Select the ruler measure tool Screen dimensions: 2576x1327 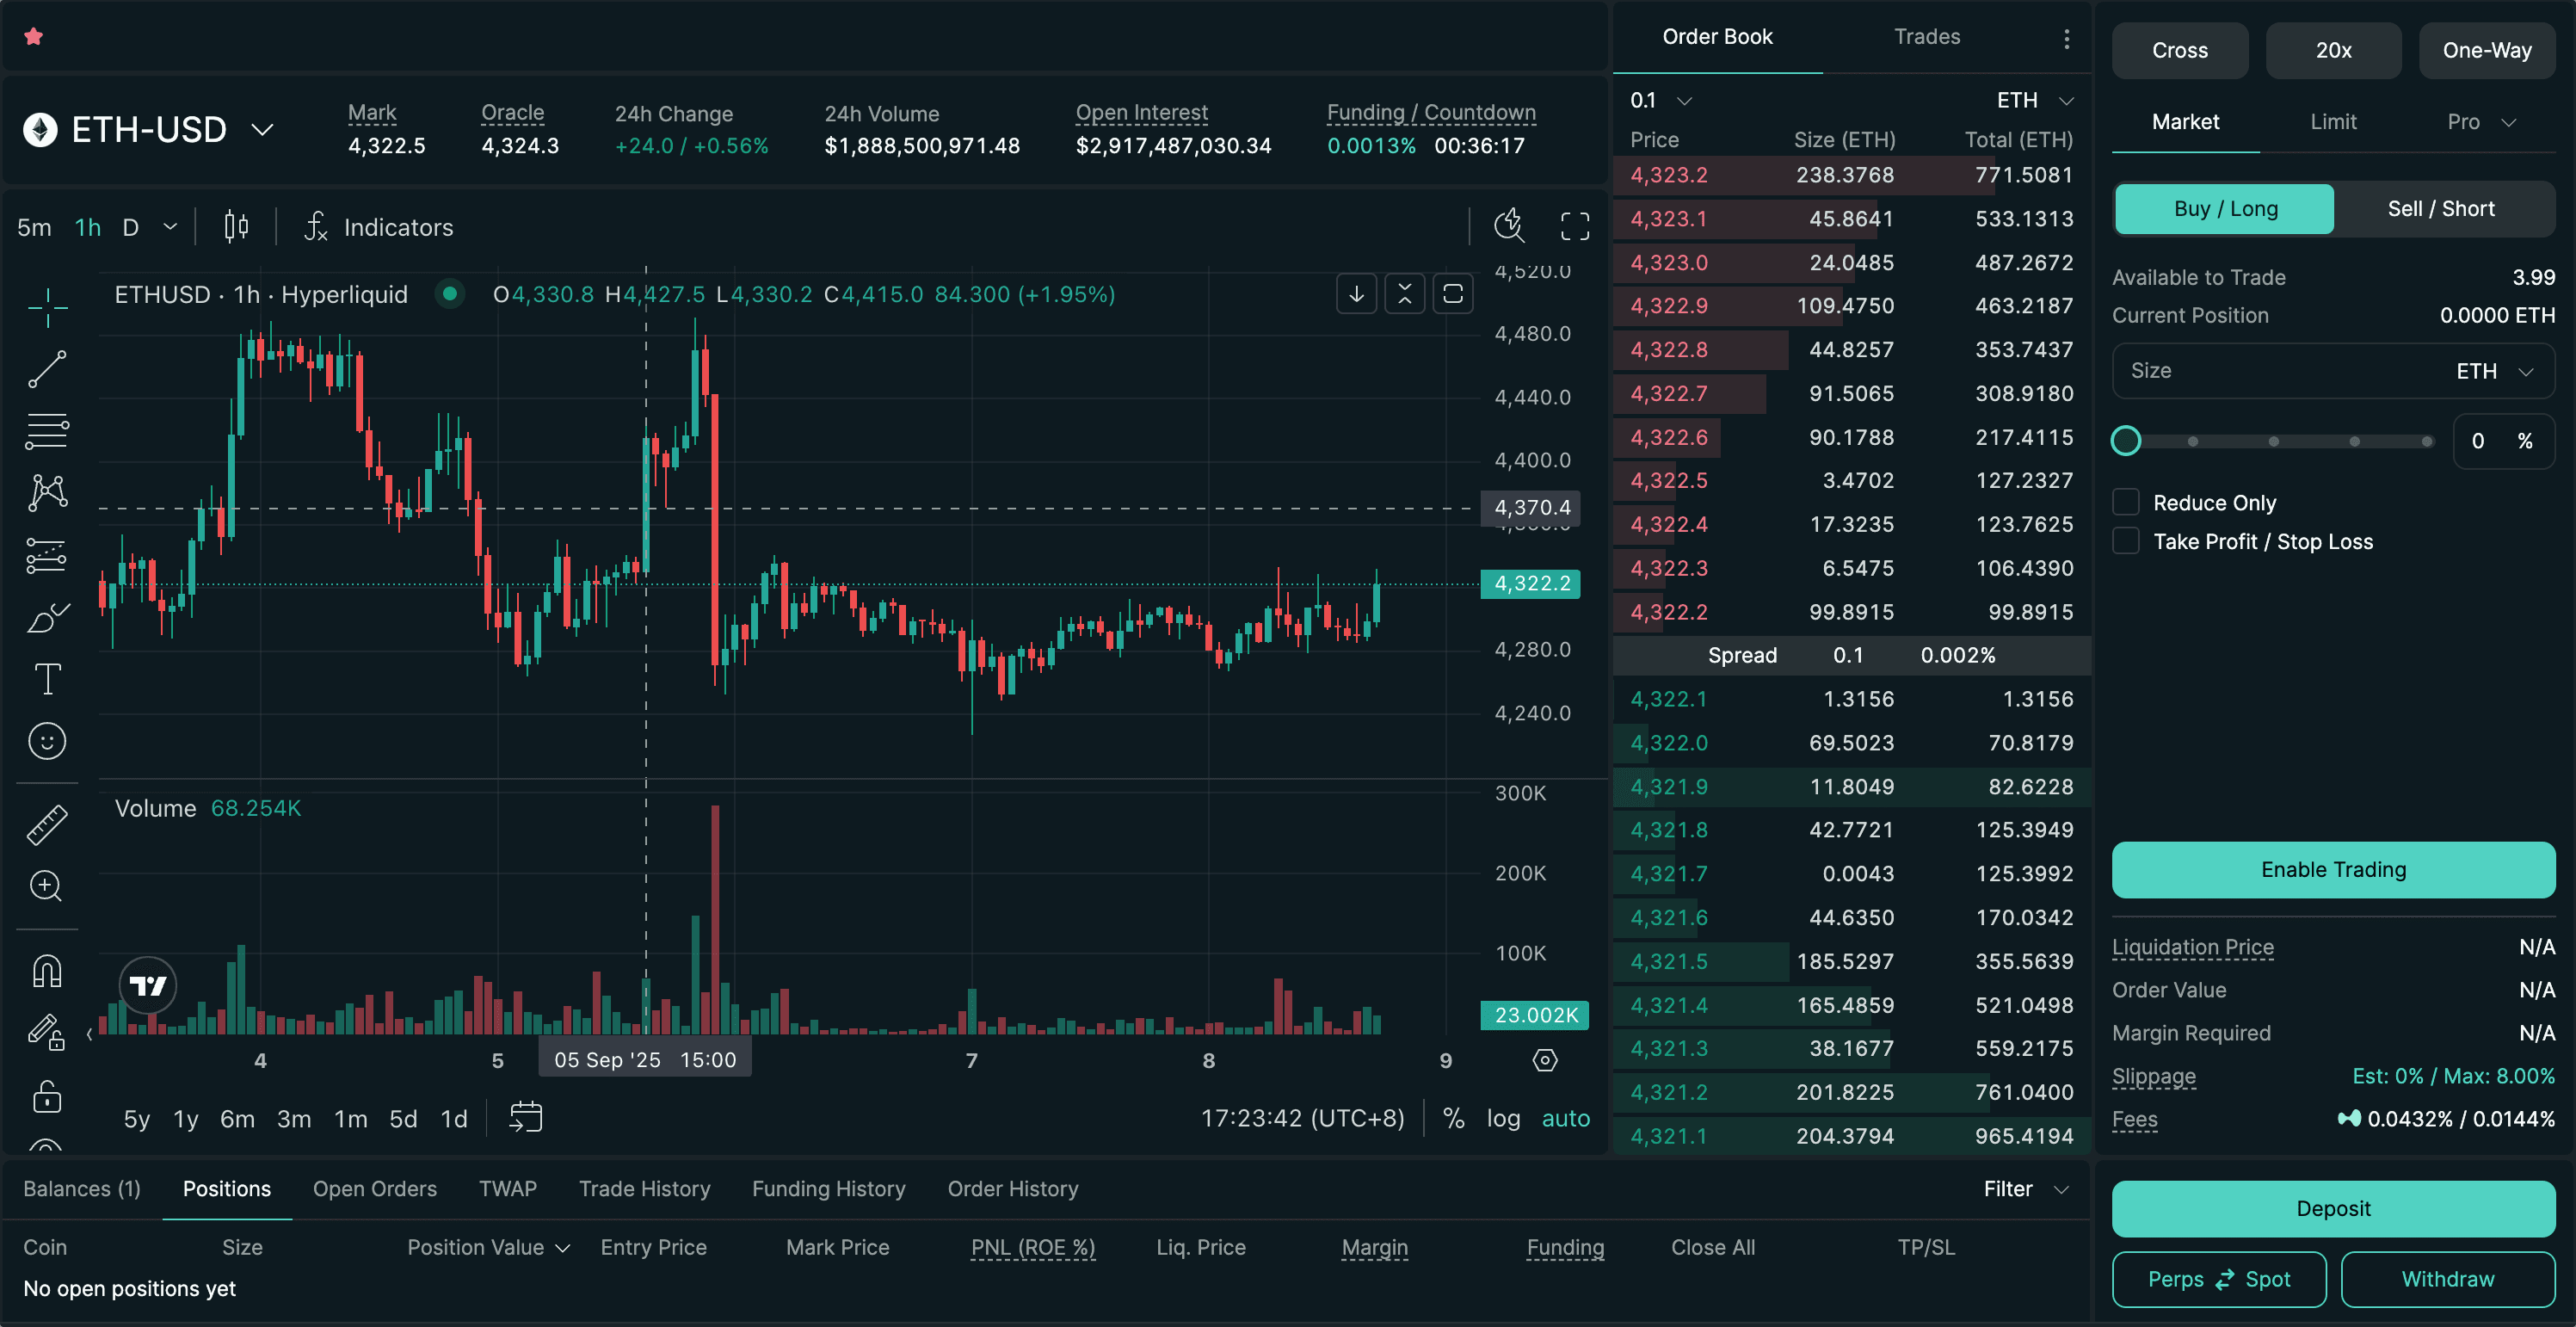point(47,824)
